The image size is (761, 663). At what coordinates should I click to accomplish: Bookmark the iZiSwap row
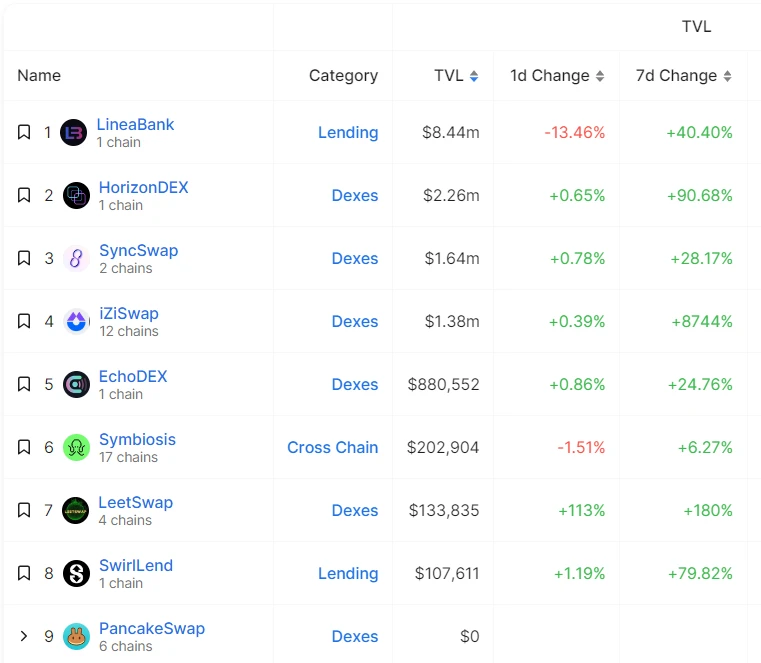tap(24, 321)
